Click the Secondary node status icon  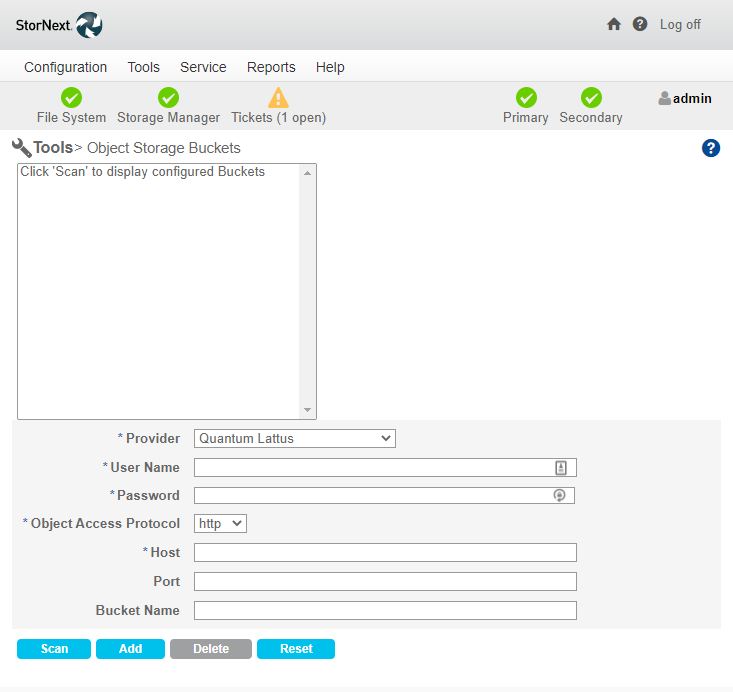coord(591,98)
